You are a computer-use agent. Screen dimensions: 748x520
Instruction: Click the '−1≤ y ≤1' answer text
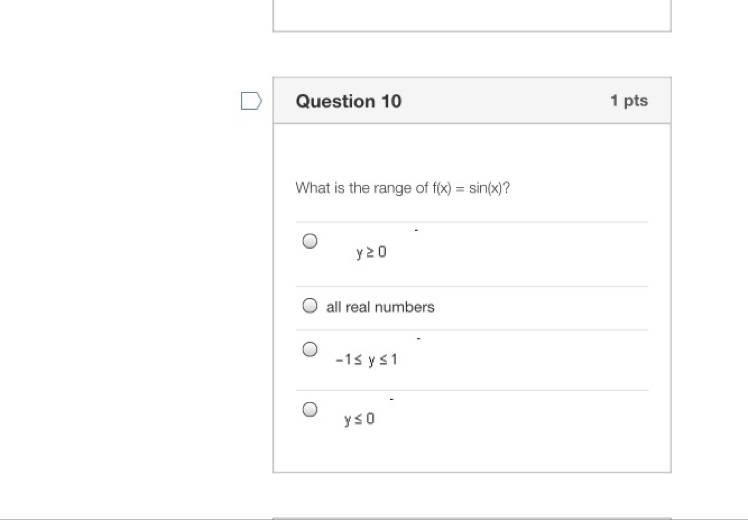[x=366, y=359]
